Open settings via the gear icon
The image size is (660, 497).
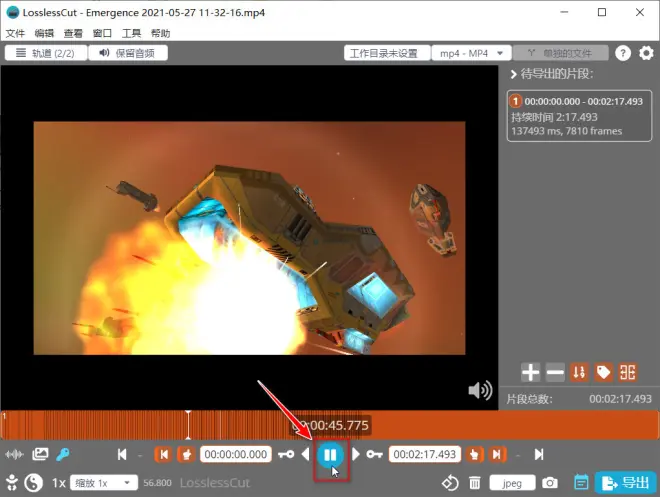[x=646, y=53]
